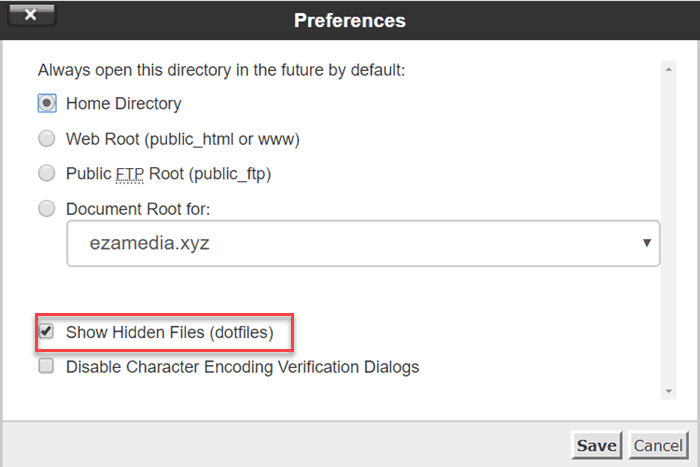Pick the Public FTP Root radio button
The image size is (700, 467).
46,173
